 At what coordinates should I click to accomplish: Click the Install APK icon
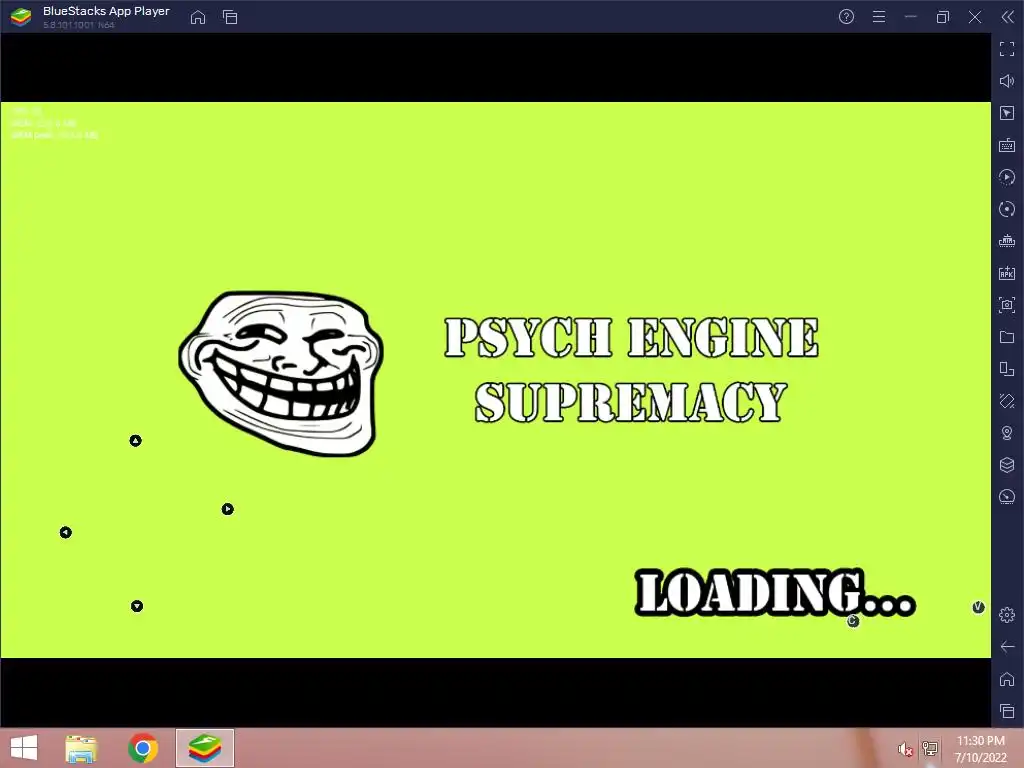[1006, 273]
